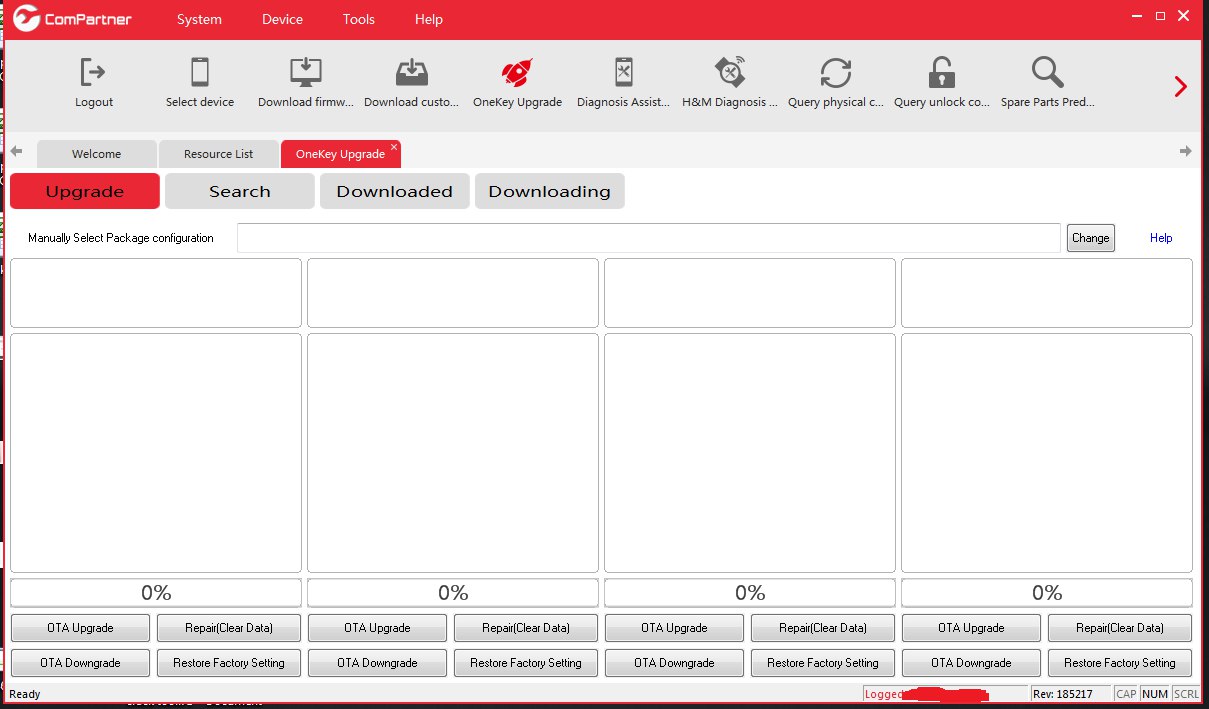The width and height of the screenshot is (1209, 709).
Task: Click the Query physical configuration icon
Action: click(836, 82)
